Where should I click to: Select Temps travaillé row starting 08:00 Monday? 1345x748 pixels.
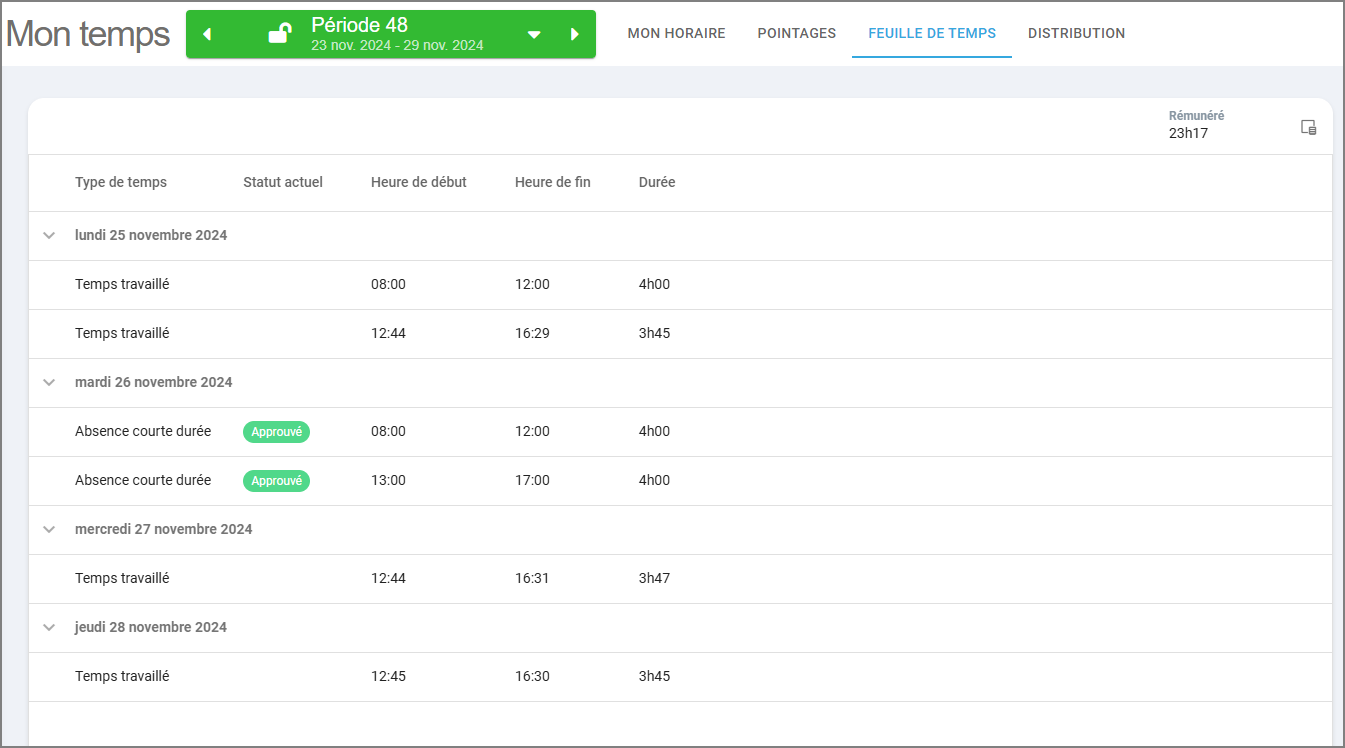pyautogui.click(x=680, y=285)
